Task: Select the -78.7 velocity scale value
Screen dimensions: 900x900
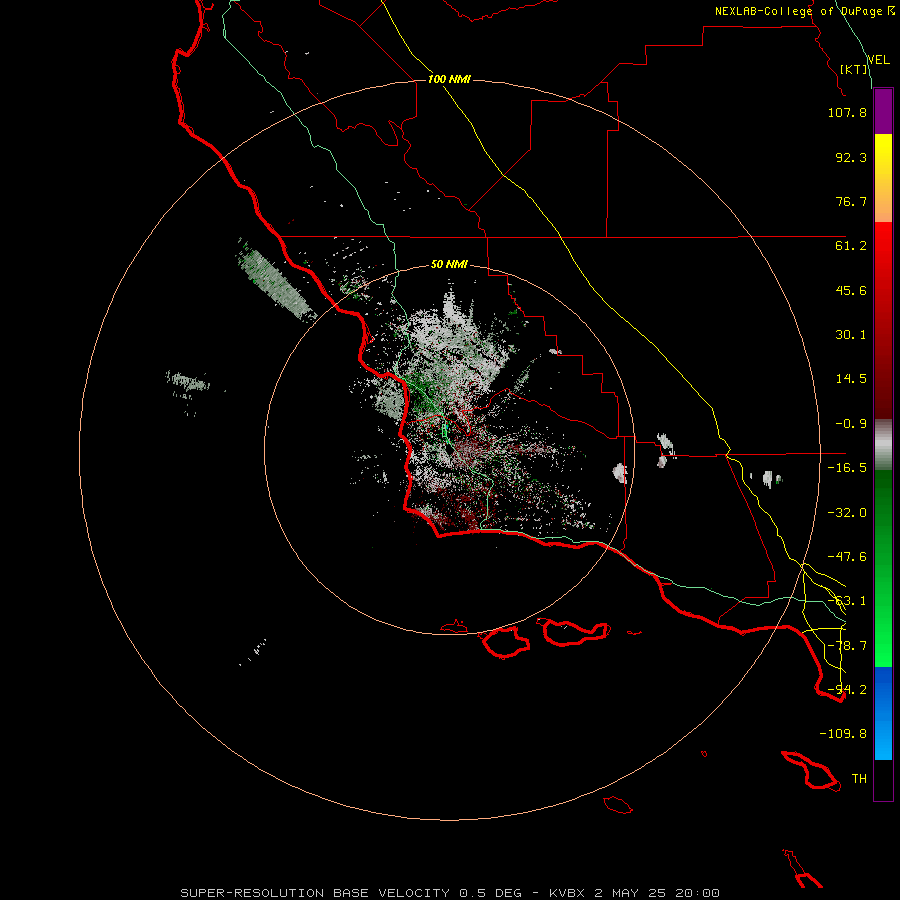Action: pyautogui.click(x=847, y=646)
